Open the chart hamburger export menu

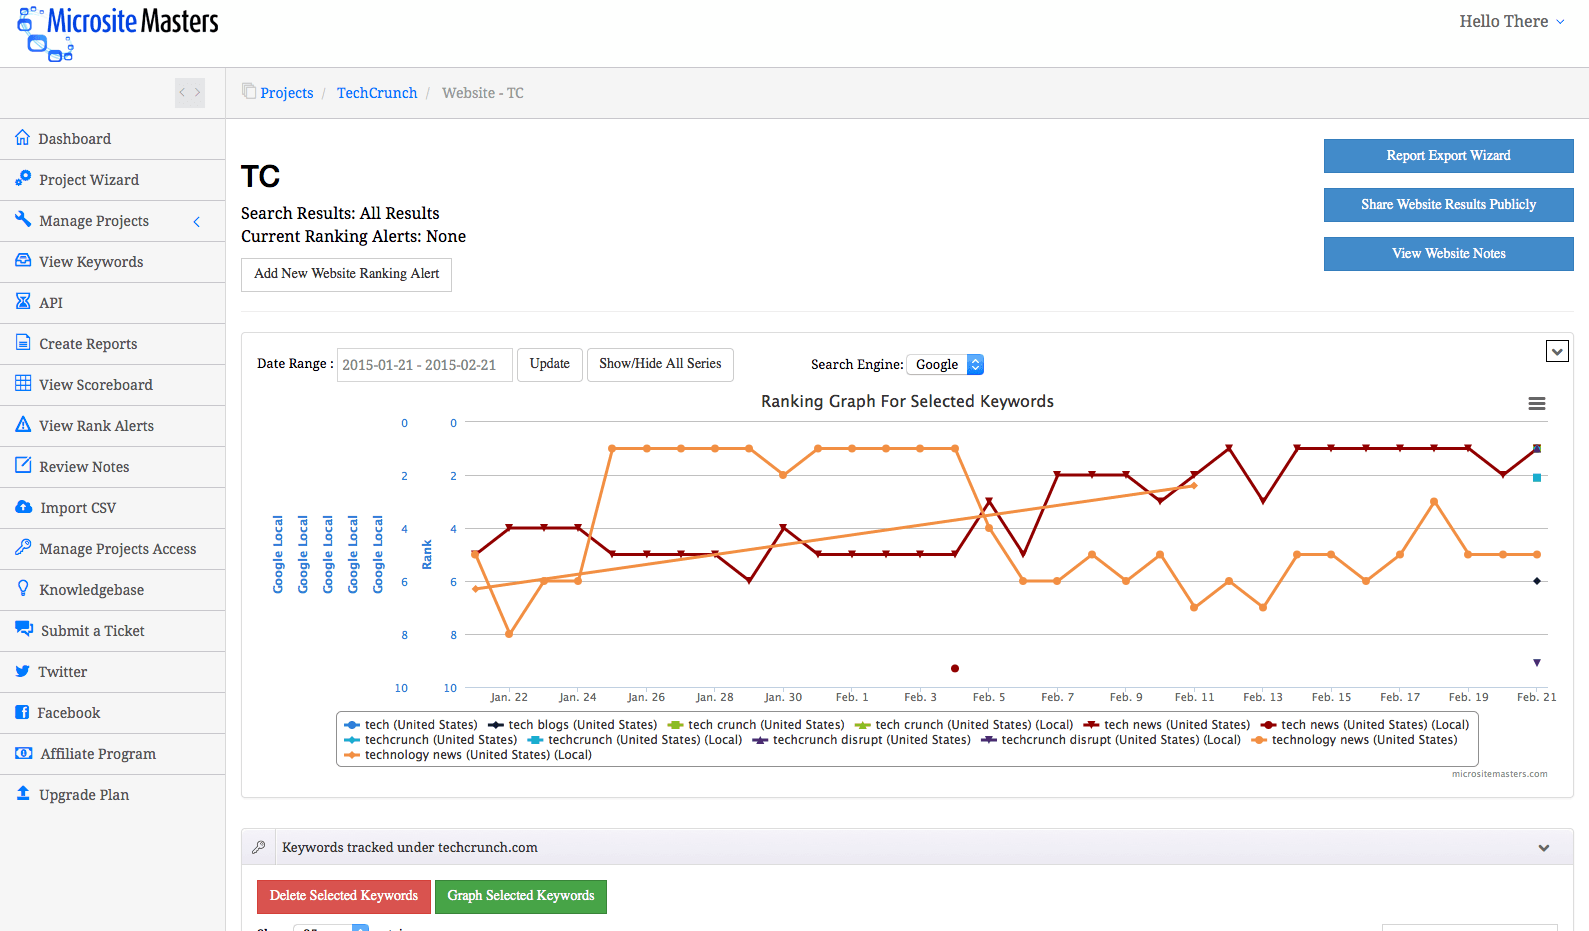tap(1537, 404)
